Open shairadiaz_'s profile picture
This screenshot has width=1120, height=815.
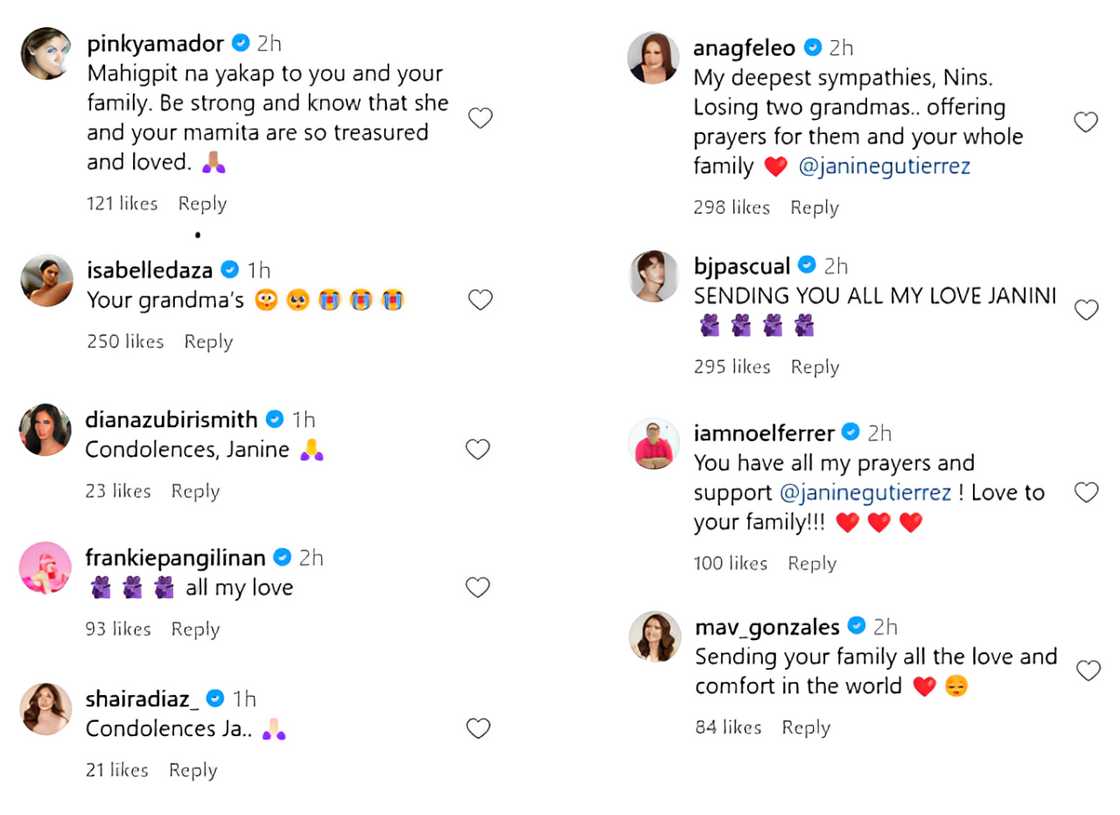point(44,709)
